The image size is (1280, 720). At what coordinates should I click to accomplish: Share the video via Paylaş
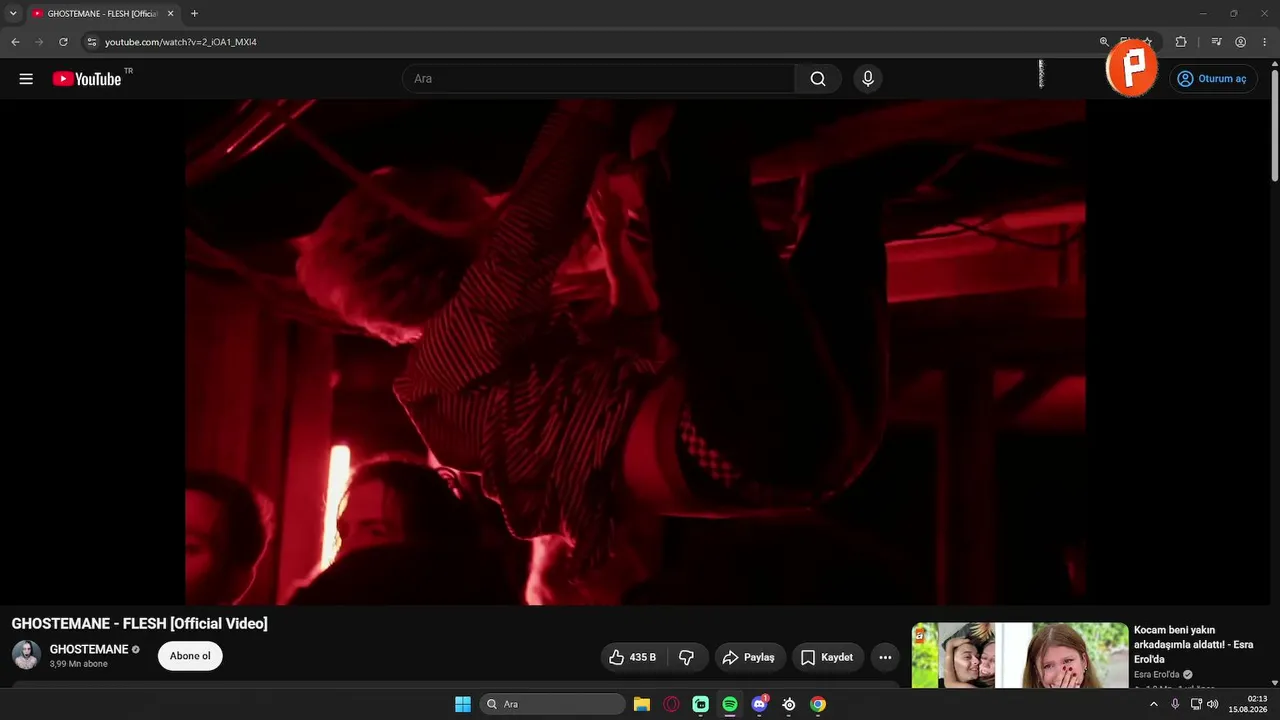749,657
